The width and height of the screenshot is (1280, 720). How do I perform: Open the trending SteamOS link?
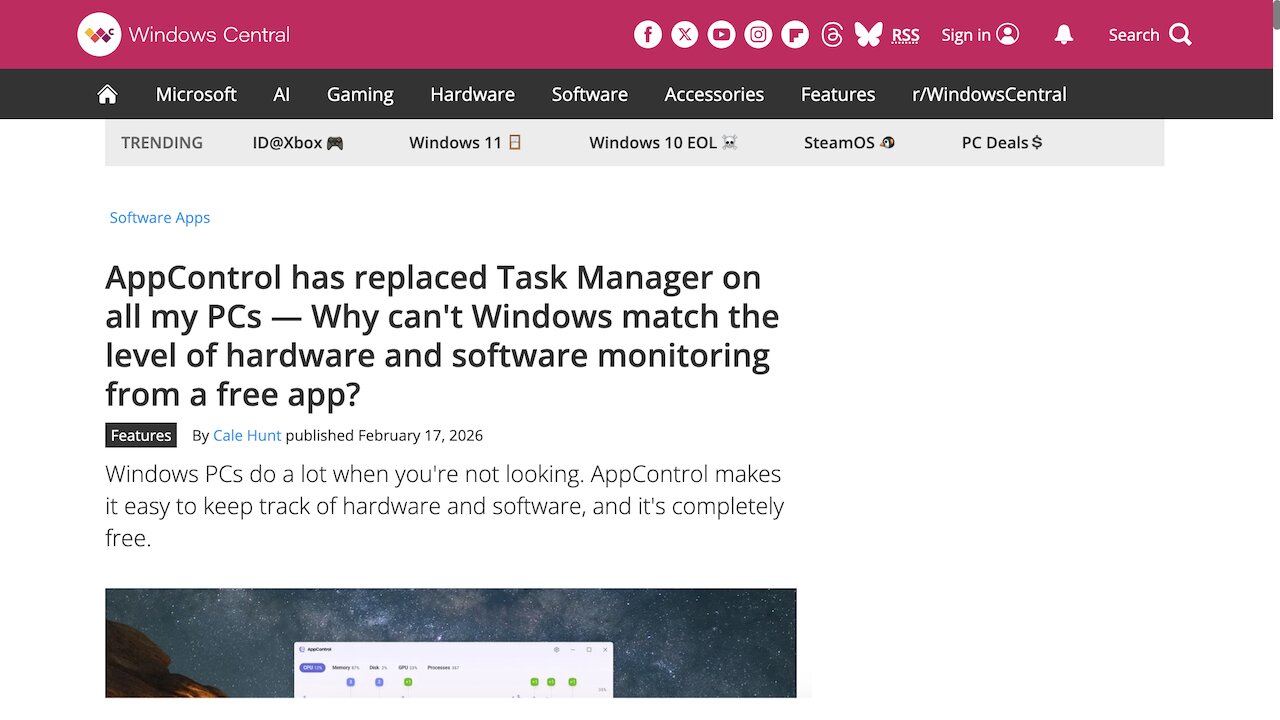[850, 143]
